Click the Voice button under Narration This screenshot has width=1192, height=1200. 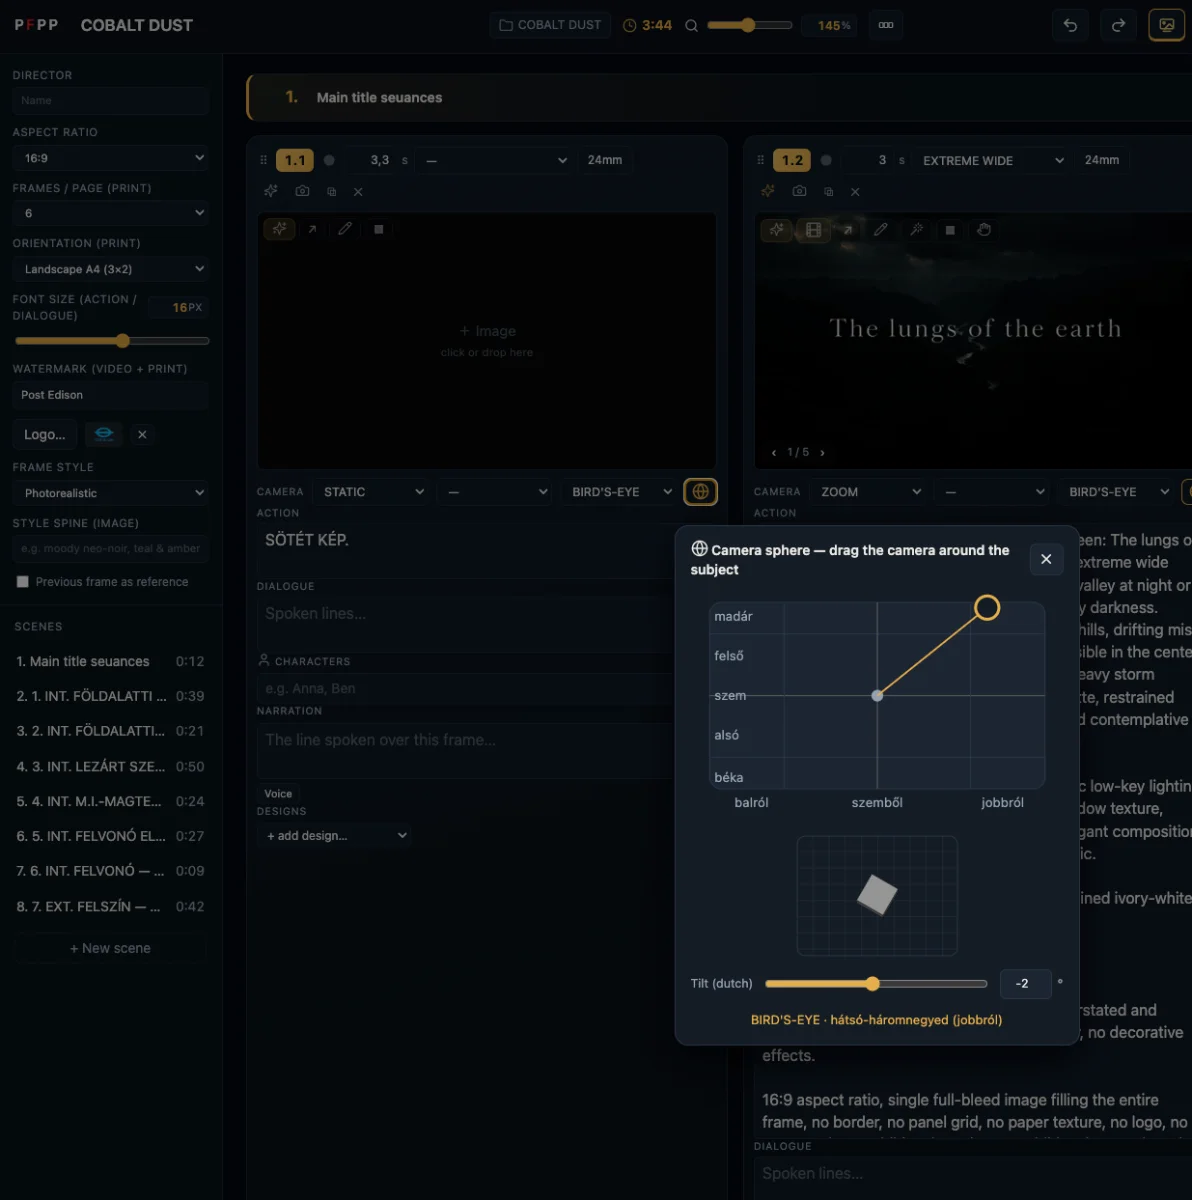pos(278,793)
